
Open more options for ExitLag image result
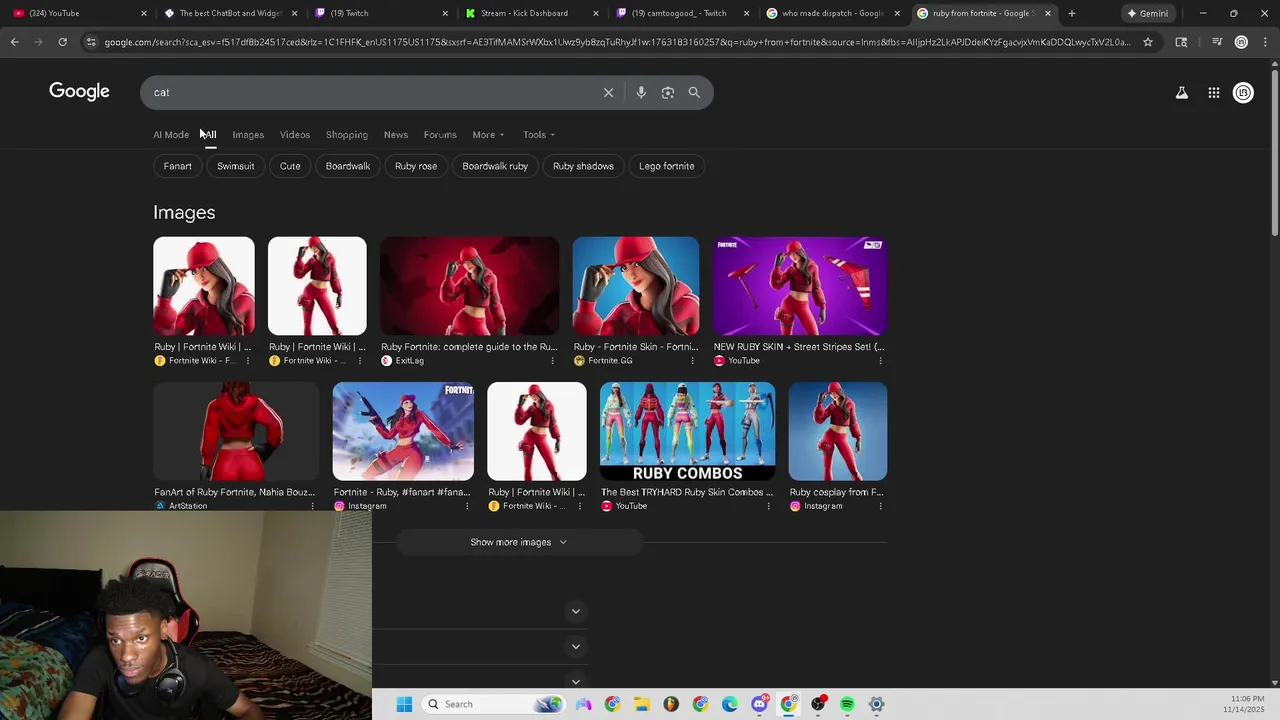click(552, 361)
